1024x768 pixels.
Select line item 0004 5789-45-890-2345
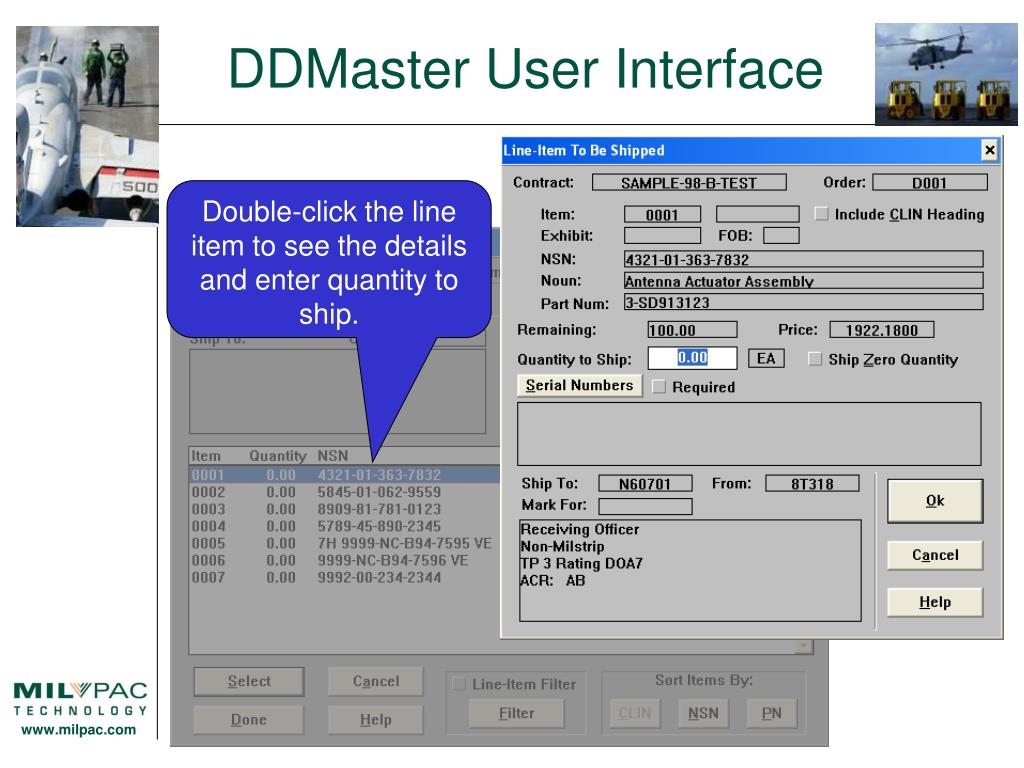[x=345, y=526]
